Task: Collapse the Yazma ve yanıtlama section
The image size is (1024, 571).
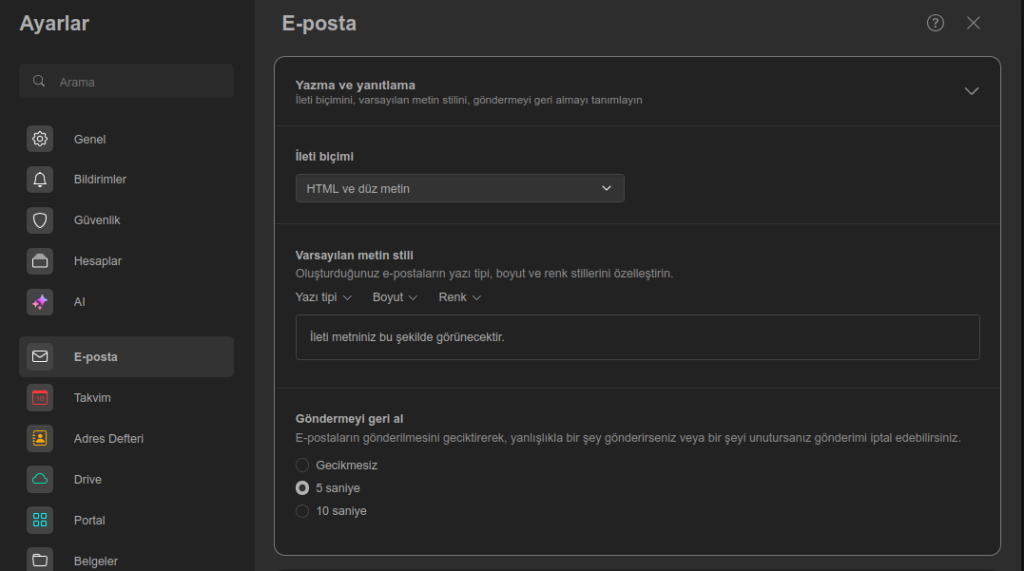Action: (x=970, y=91)
